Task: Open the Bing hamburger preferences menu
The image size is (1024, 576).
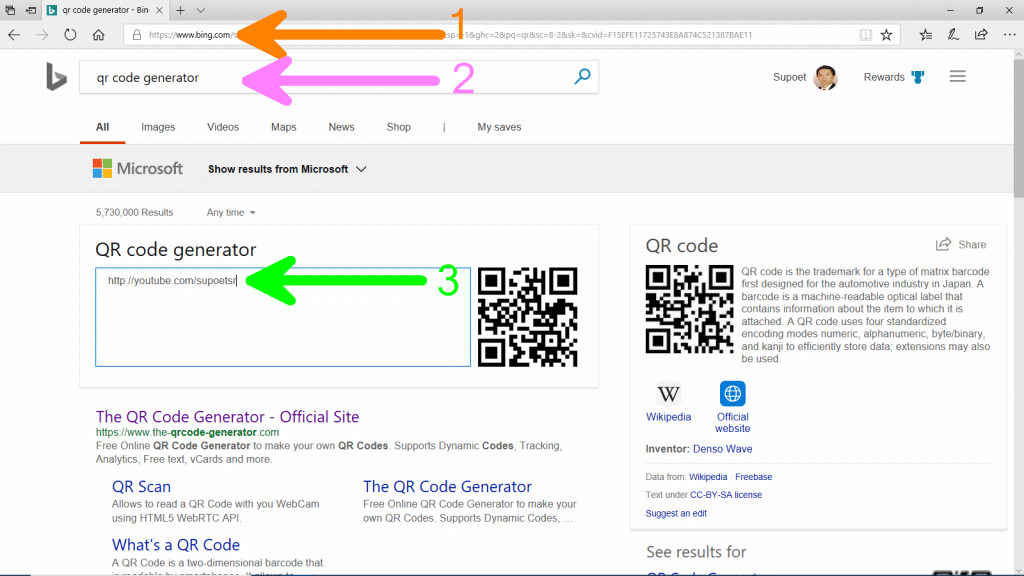Action: pos(957,75)
